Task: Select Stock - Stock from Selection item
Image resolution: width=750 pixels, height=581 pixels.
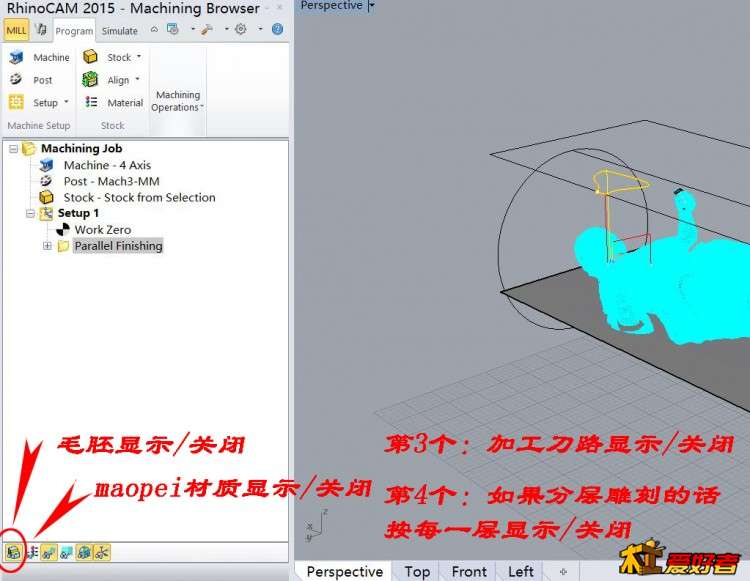Action: coord(139,197)
